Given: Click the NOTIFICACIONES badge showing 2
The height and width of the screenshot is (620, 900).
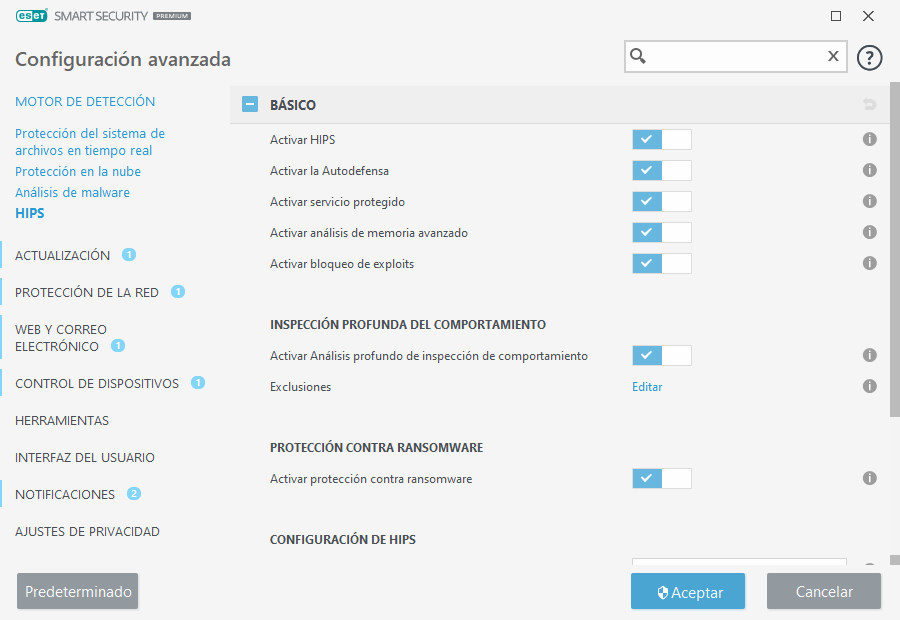Looking at the screenshot, I should [134, 494].
